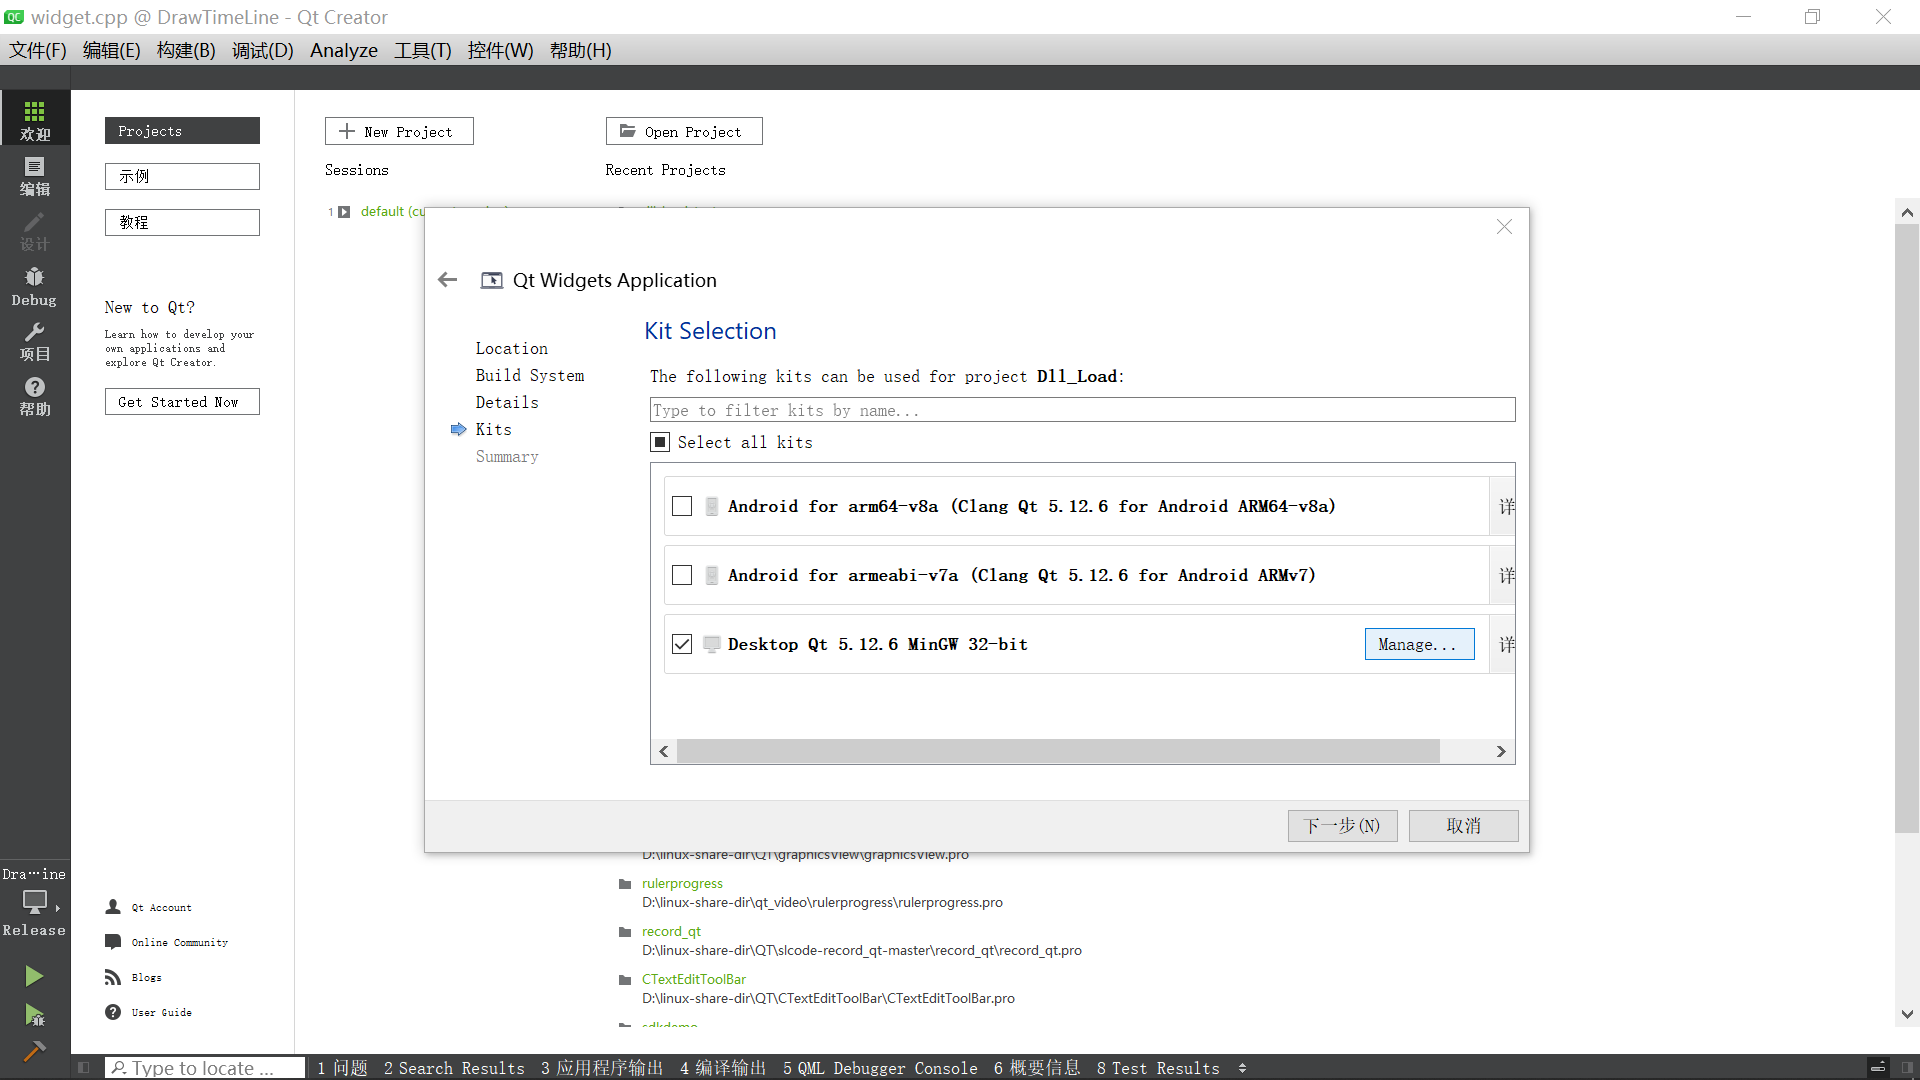
Task: Open Help mode with the question mark icon
Action: [x=35, y=396]
